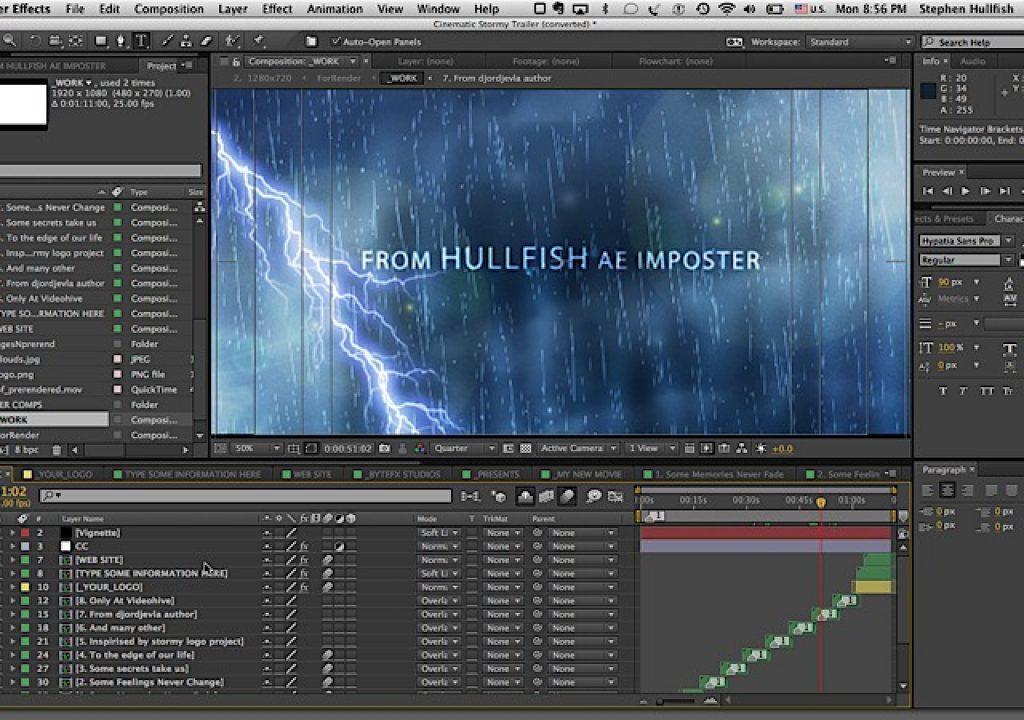The width and height of the screenshot is (1024, 720).
Task: Play the preview
Action: coord(965,191)
